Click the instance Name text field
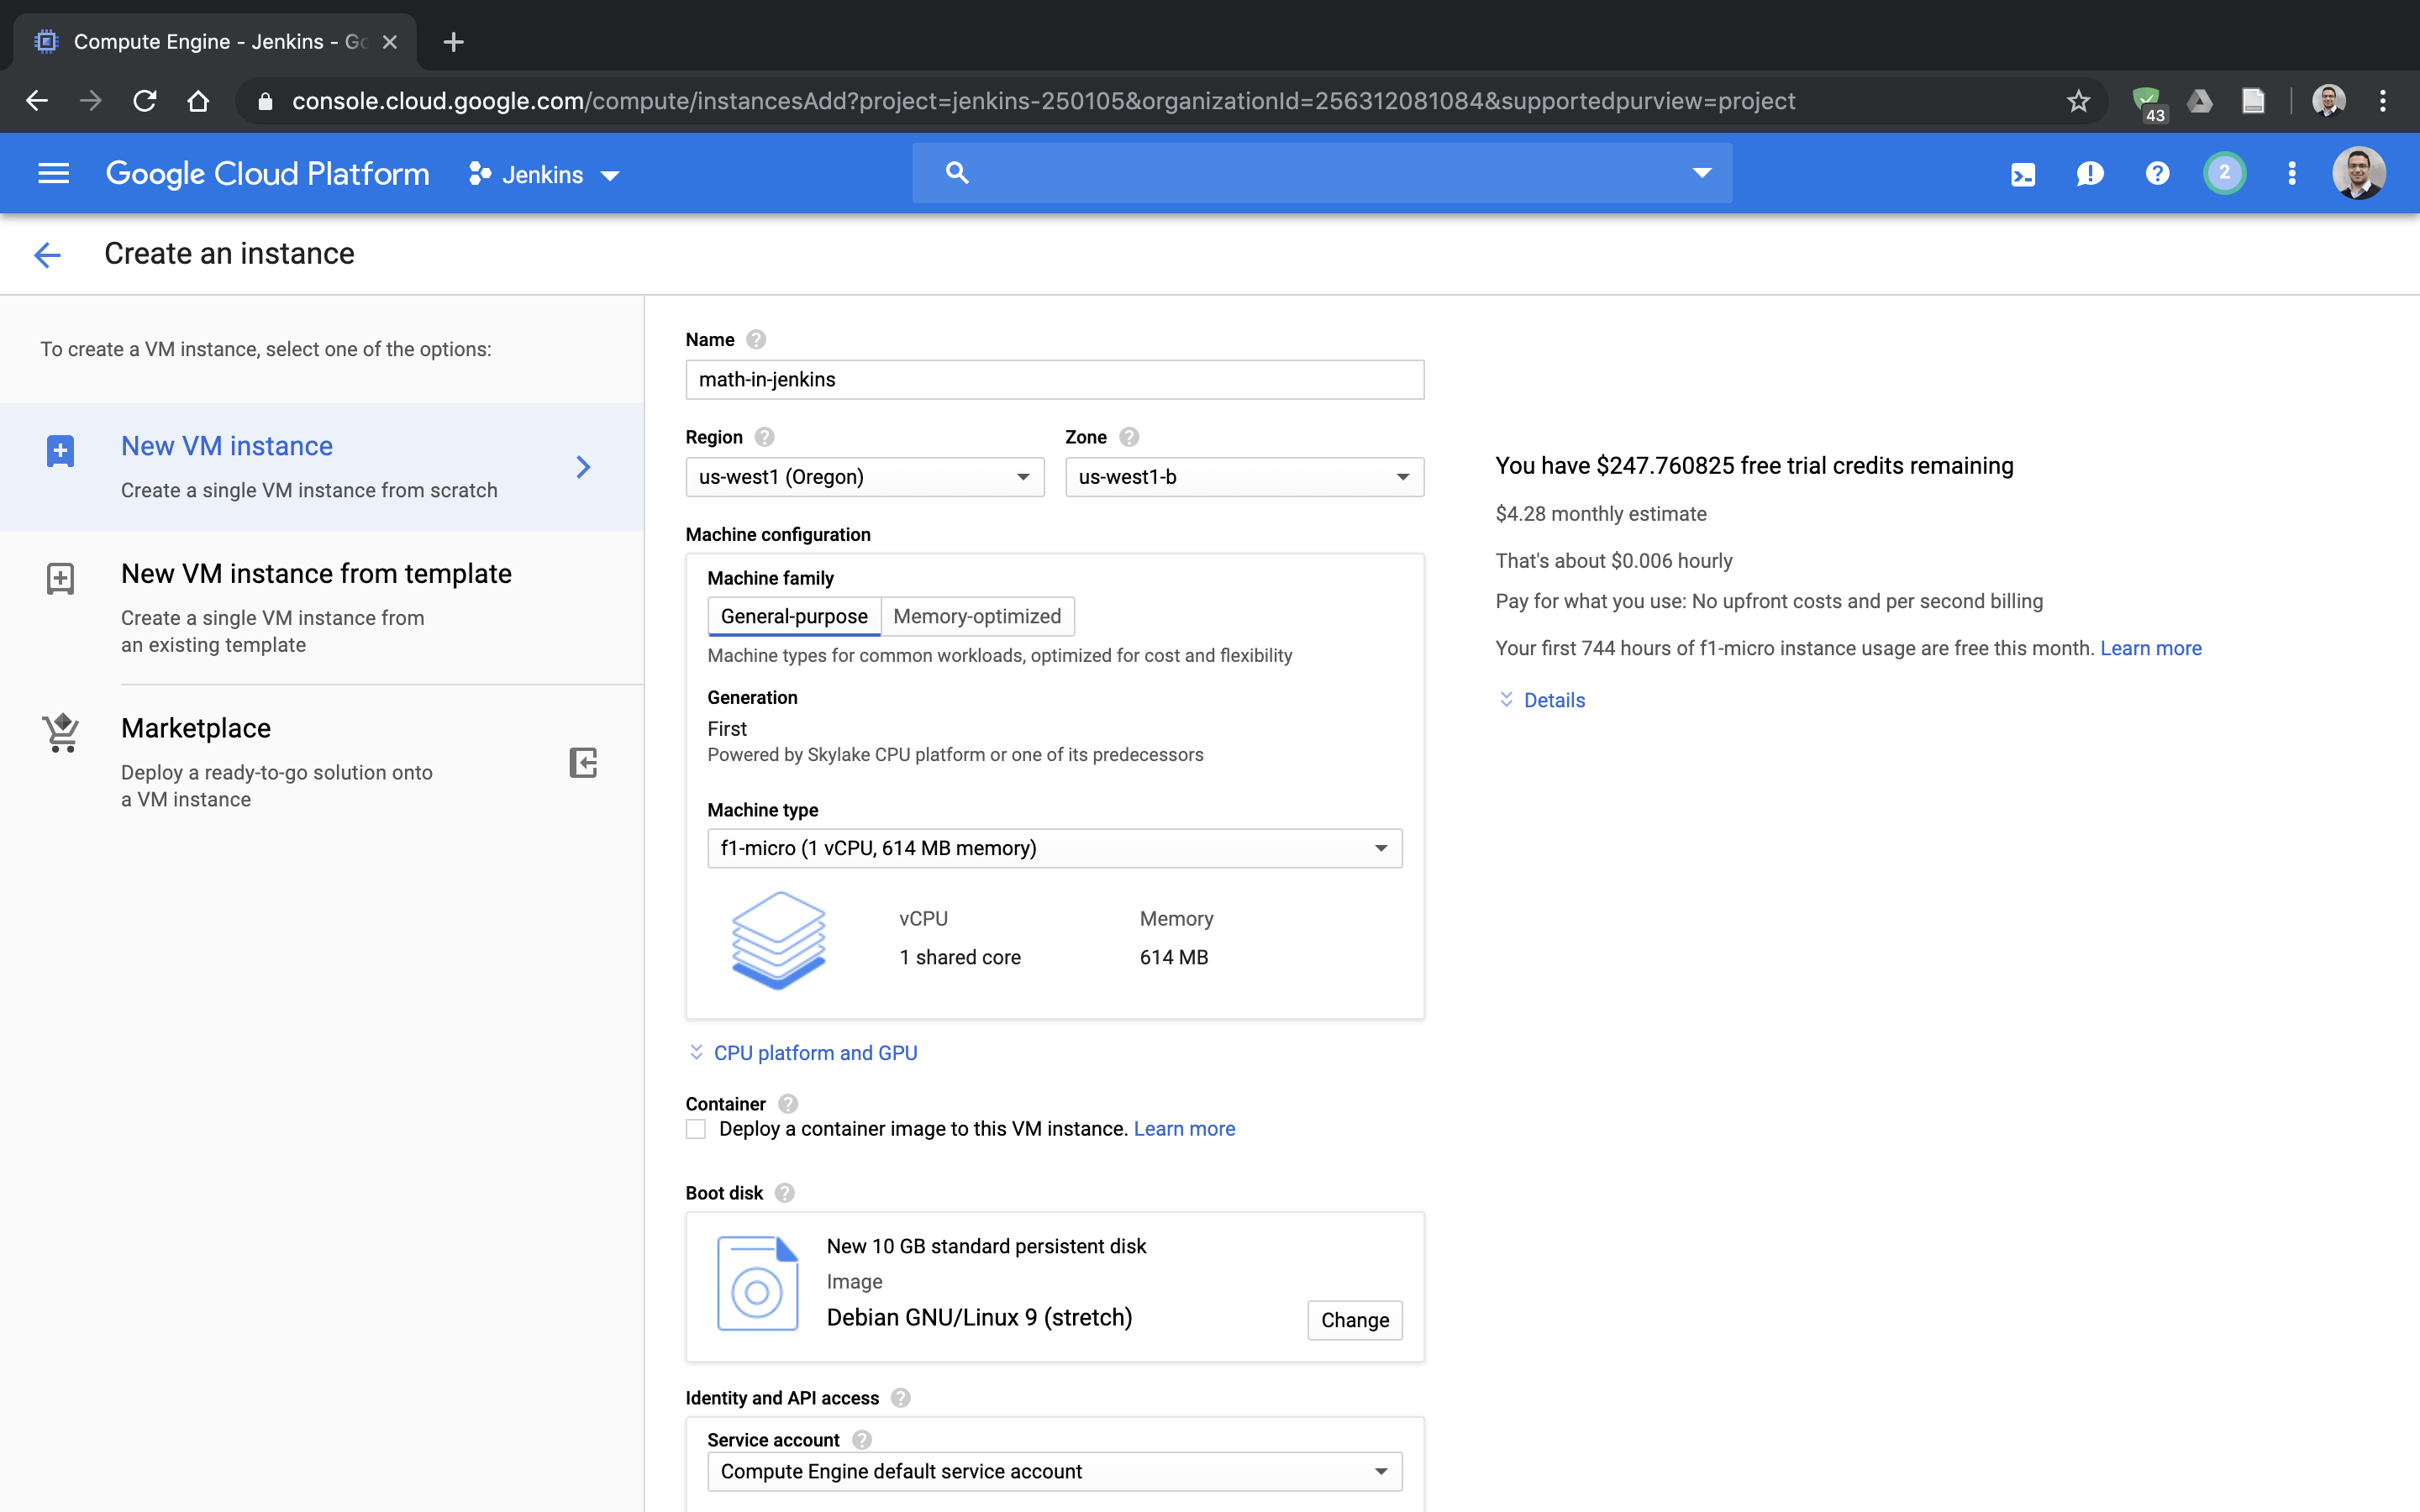The height and width of the screenshot is (1512, 2420). (x=1054, y=380)
